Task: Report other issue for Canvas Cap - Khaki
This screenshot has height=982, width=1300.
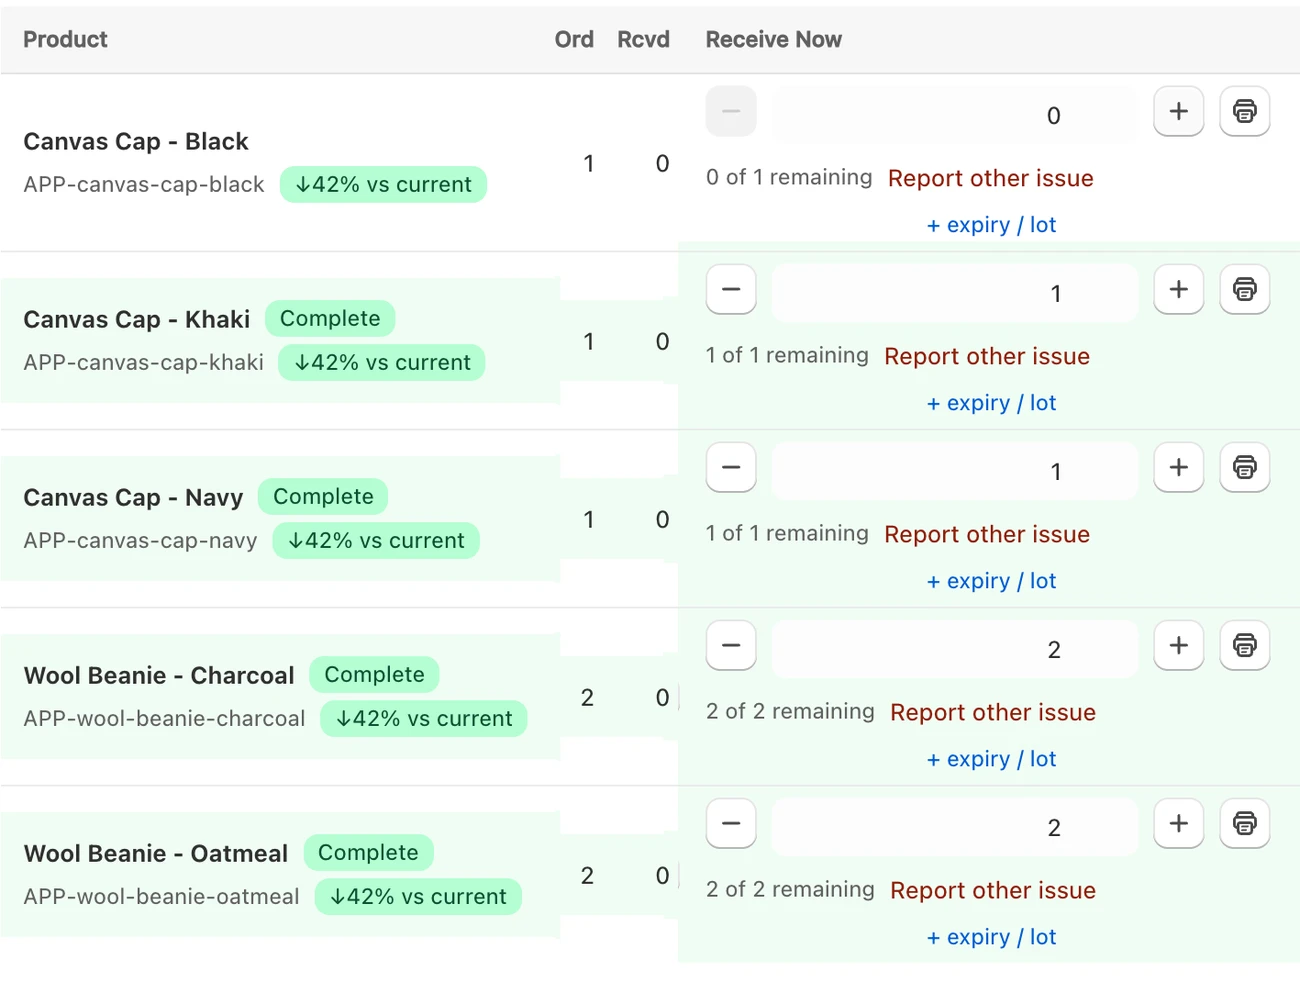Action: pyautogui.click(x=987, y=356)
